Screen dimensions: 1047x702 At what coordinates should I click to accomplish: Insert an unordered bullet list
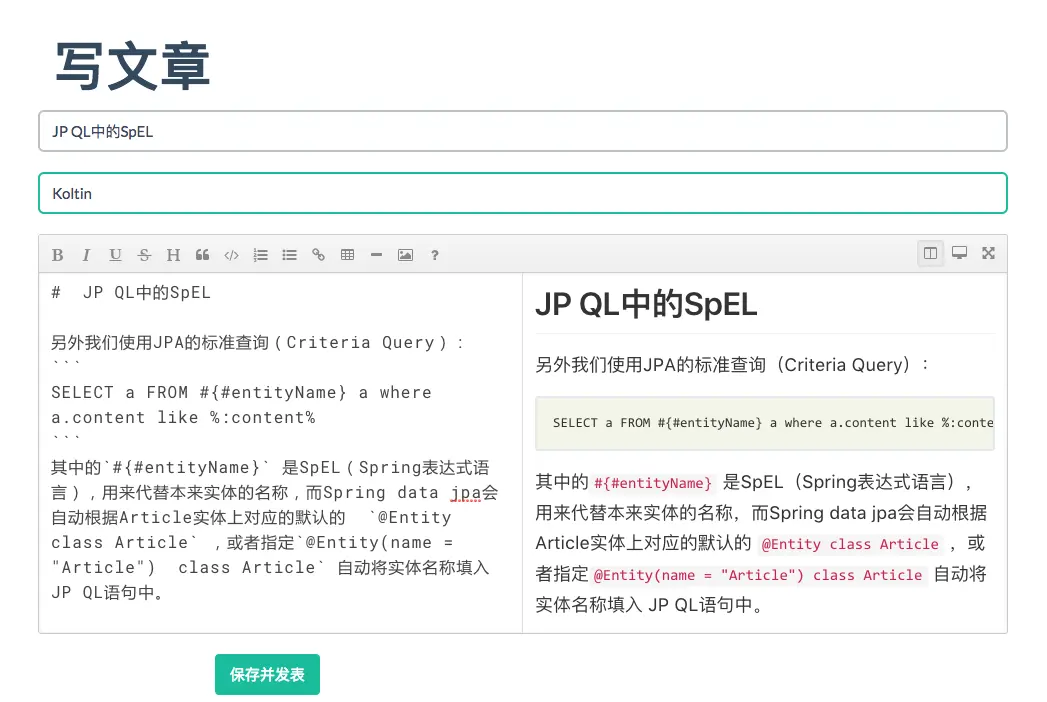289,254
